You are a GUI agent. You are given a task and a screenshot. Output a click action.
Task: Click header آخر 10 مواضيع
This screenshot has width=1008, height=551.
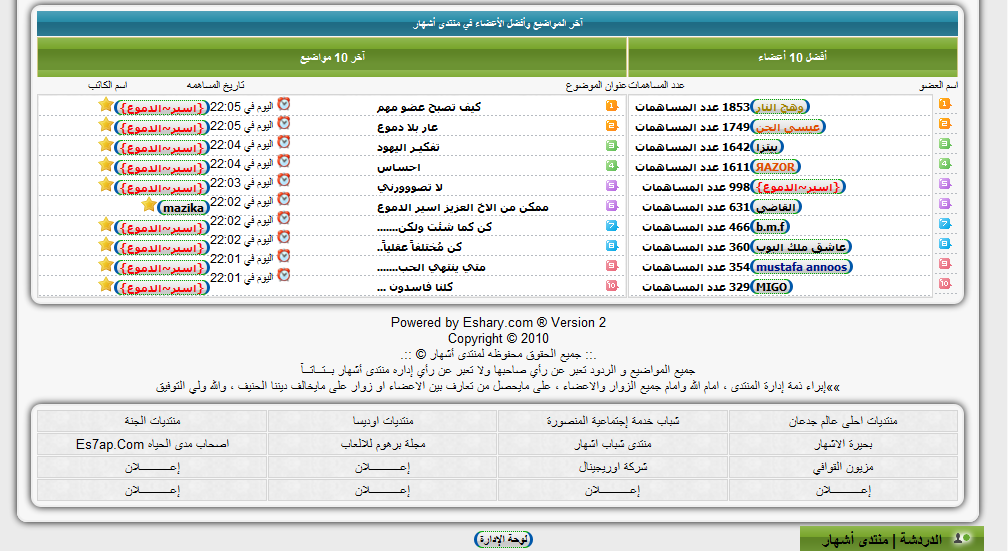click(332, 57)
